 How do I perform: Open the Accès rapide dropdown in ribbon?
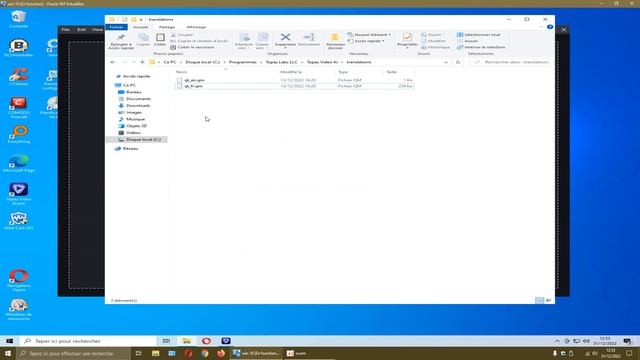pyautogui.click(x=366, y=41)
